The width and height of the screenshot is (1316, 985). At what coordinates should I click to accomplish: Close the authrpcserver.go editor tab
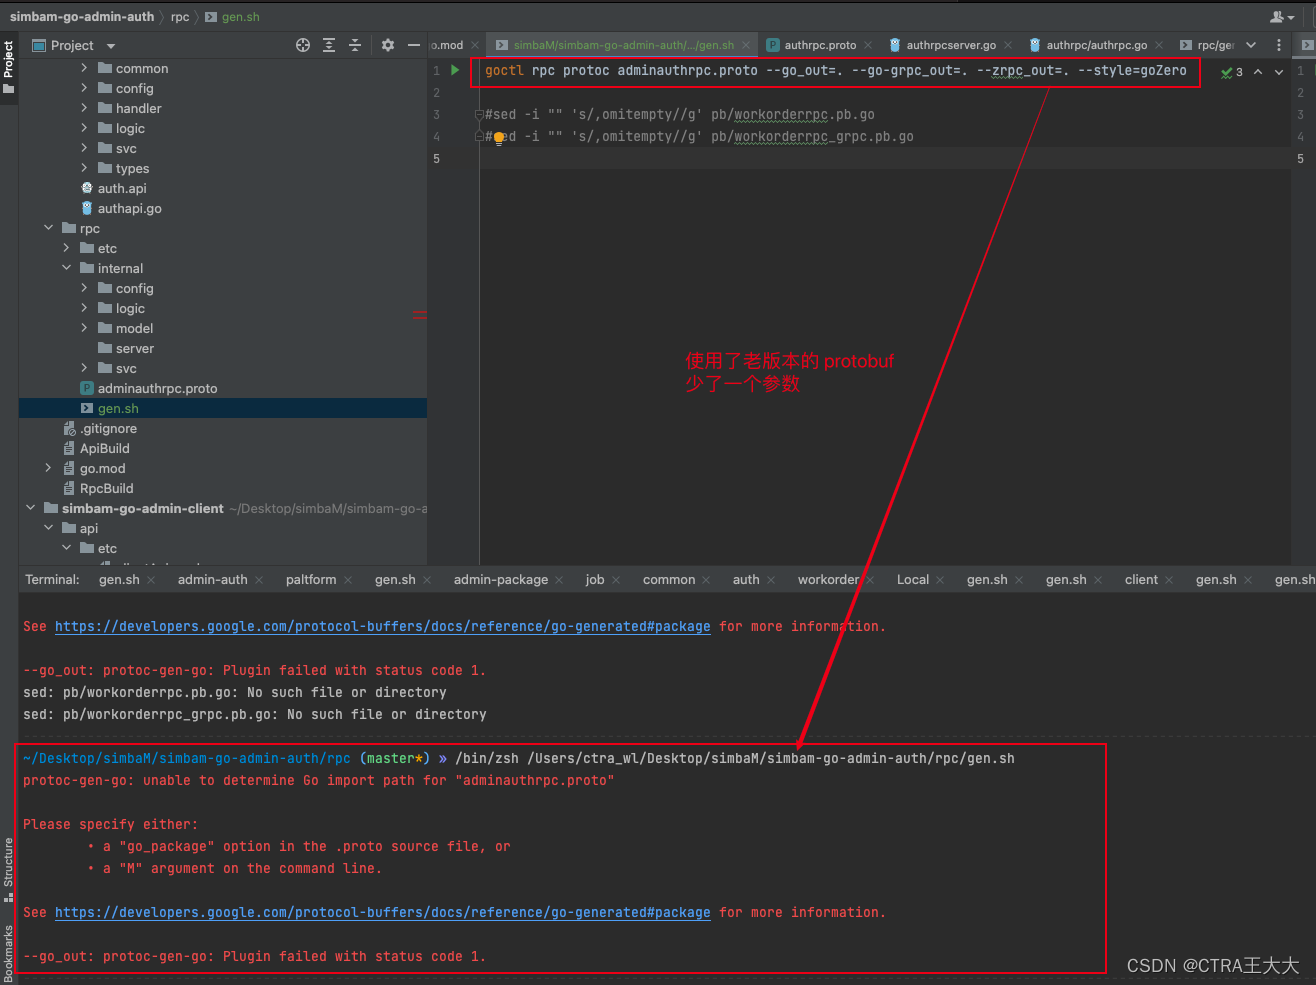[x=1008, y=45]
